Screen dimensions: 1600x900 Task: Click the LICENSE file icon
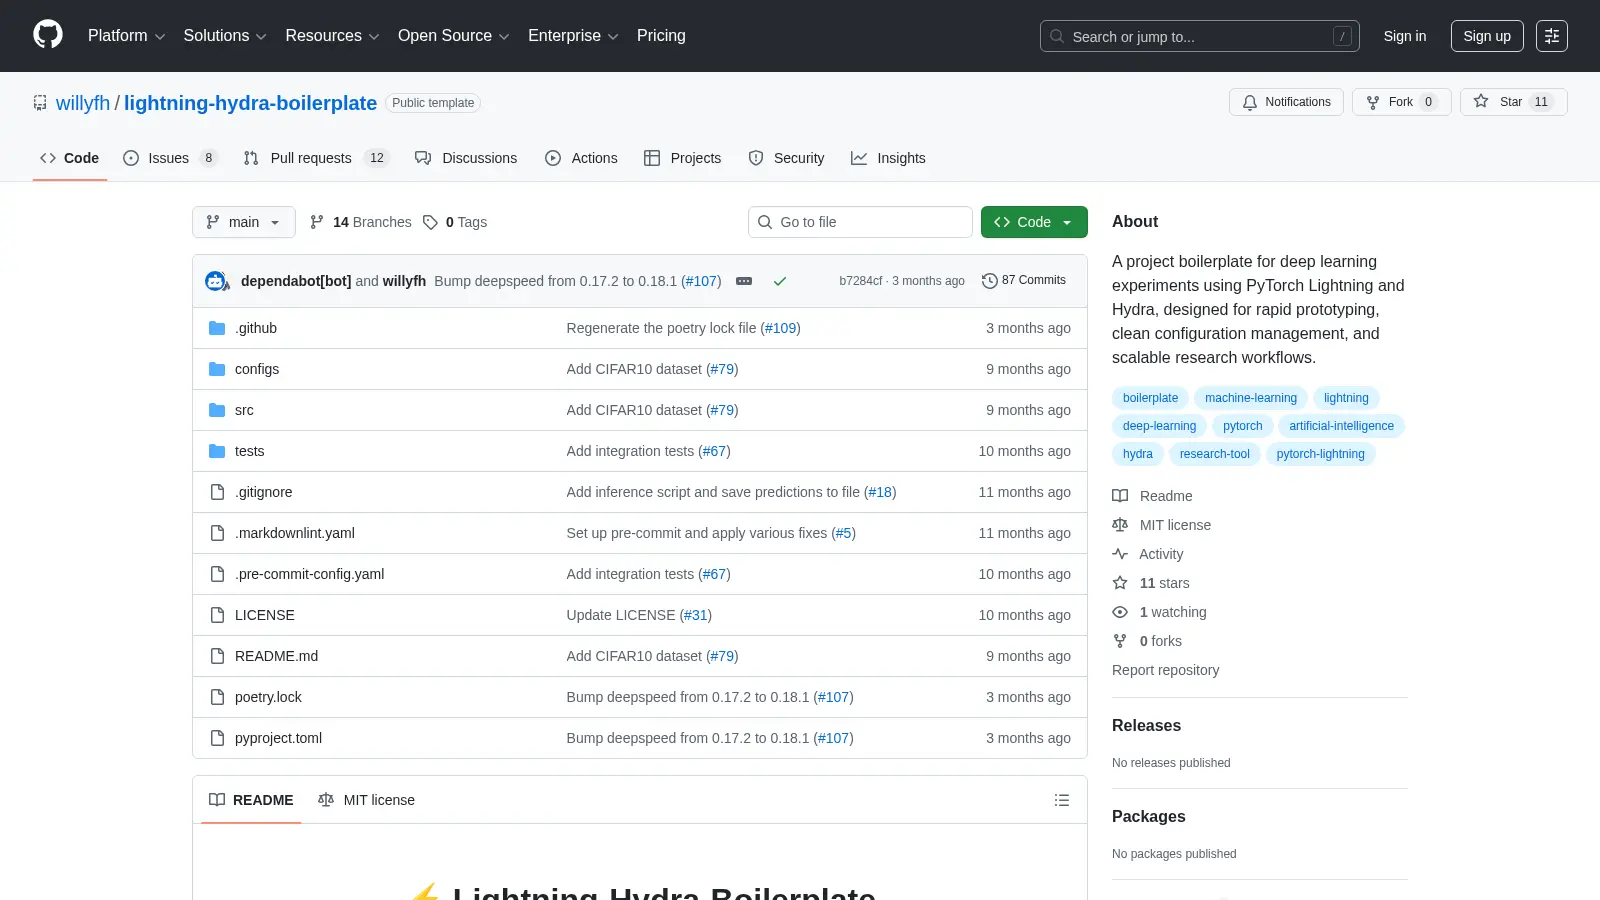coord(217,615)
